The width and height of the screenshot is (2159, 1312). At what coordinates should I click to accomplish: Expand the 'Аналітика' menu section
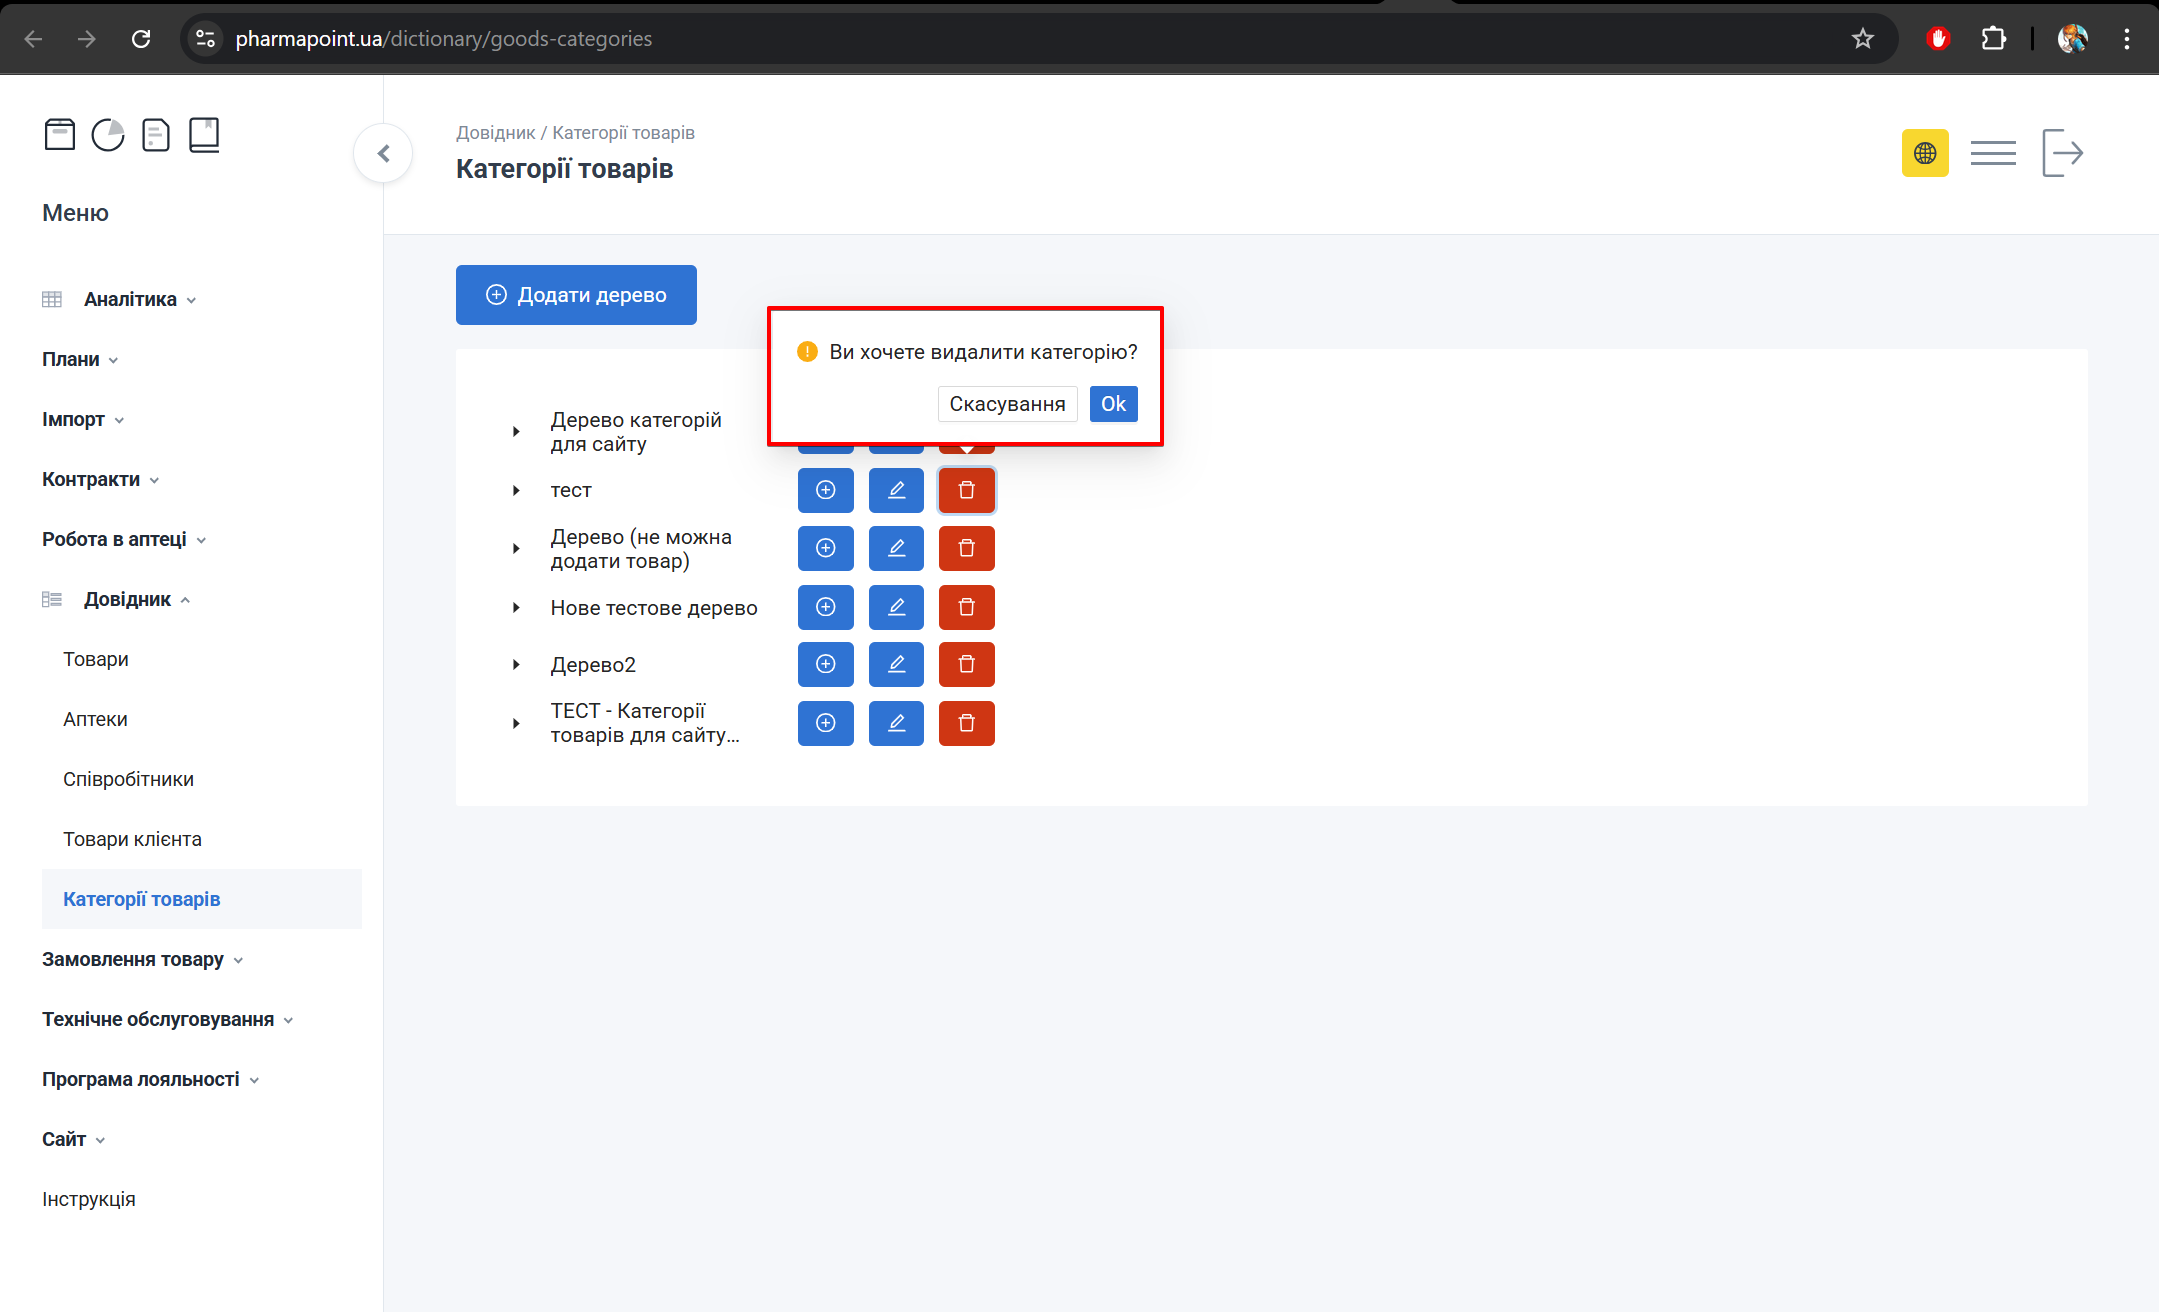click(x=130, y=299)
